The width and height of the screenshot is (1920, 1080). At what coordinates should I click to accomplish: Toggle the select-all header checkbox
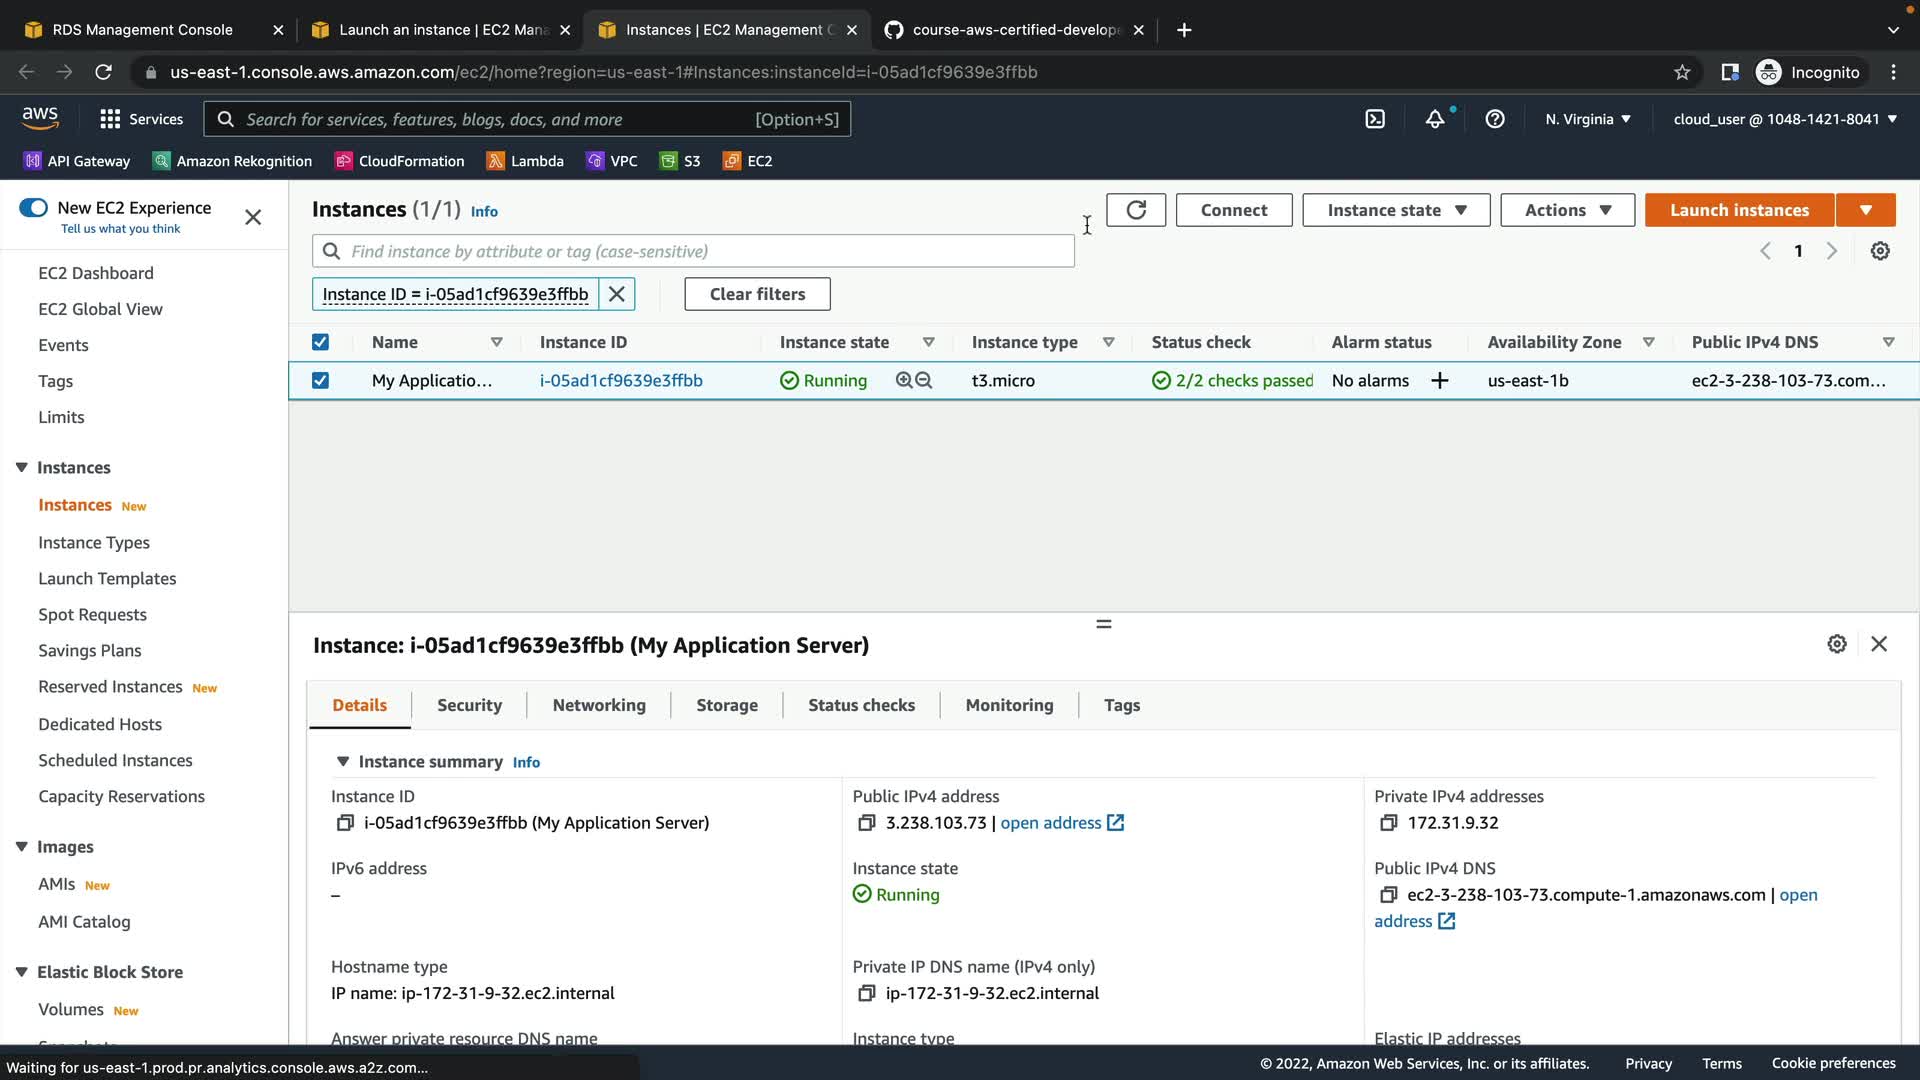(320, 342)
